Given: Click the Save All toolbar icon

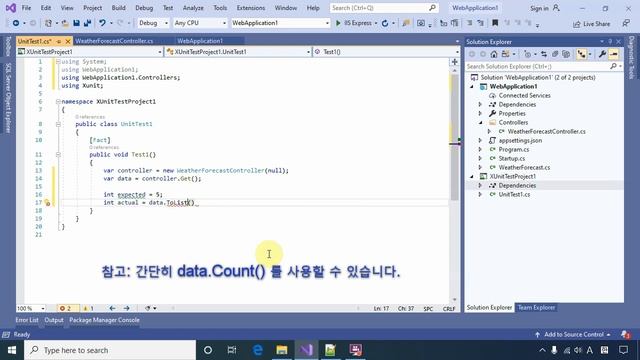Looking at the screenshot, I should 87,23.
